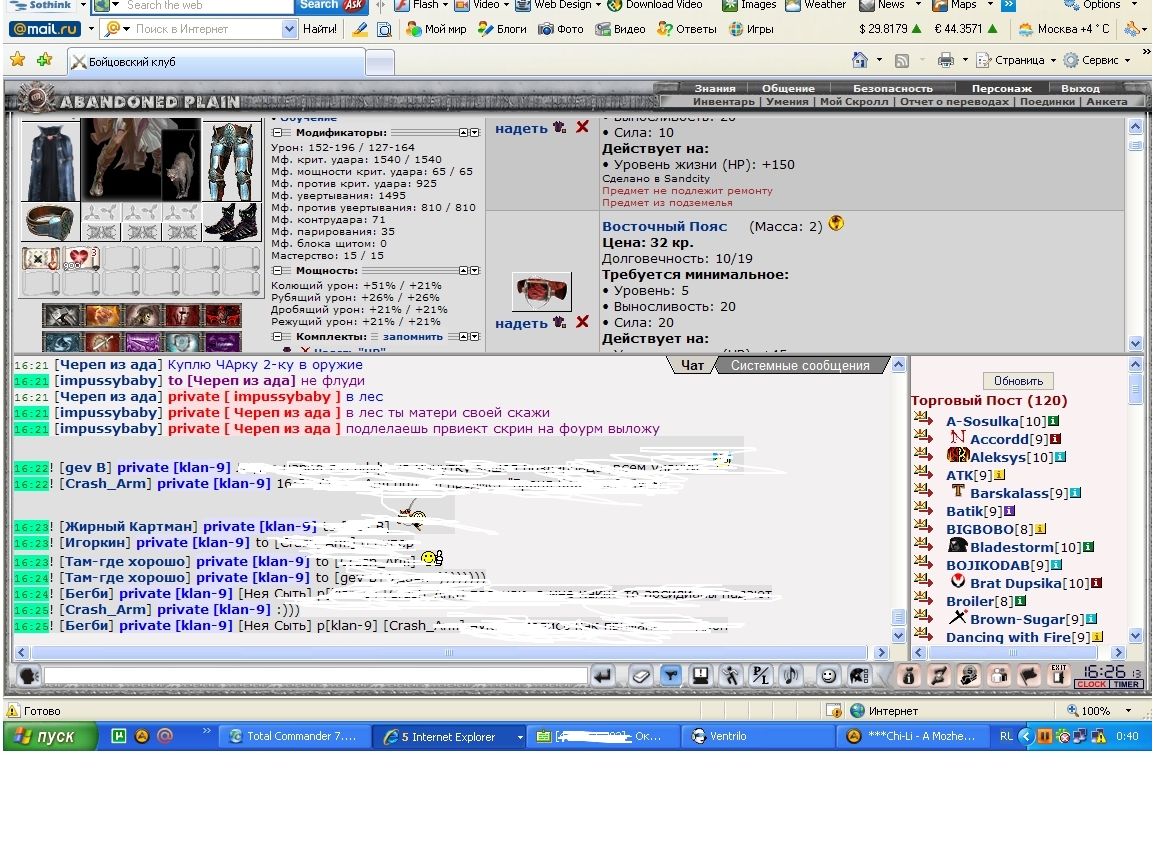Go to the Умения submenu item
Screen dimensions: 1152x864
coord(787,101)
